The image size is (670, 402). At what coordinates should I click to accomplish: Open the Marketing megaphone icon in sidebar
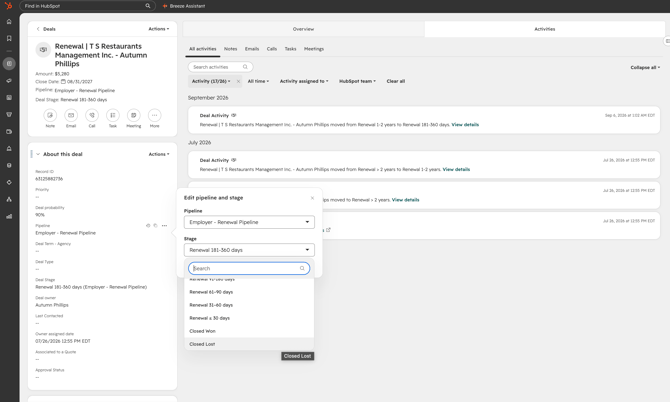(x=9, y=81)
